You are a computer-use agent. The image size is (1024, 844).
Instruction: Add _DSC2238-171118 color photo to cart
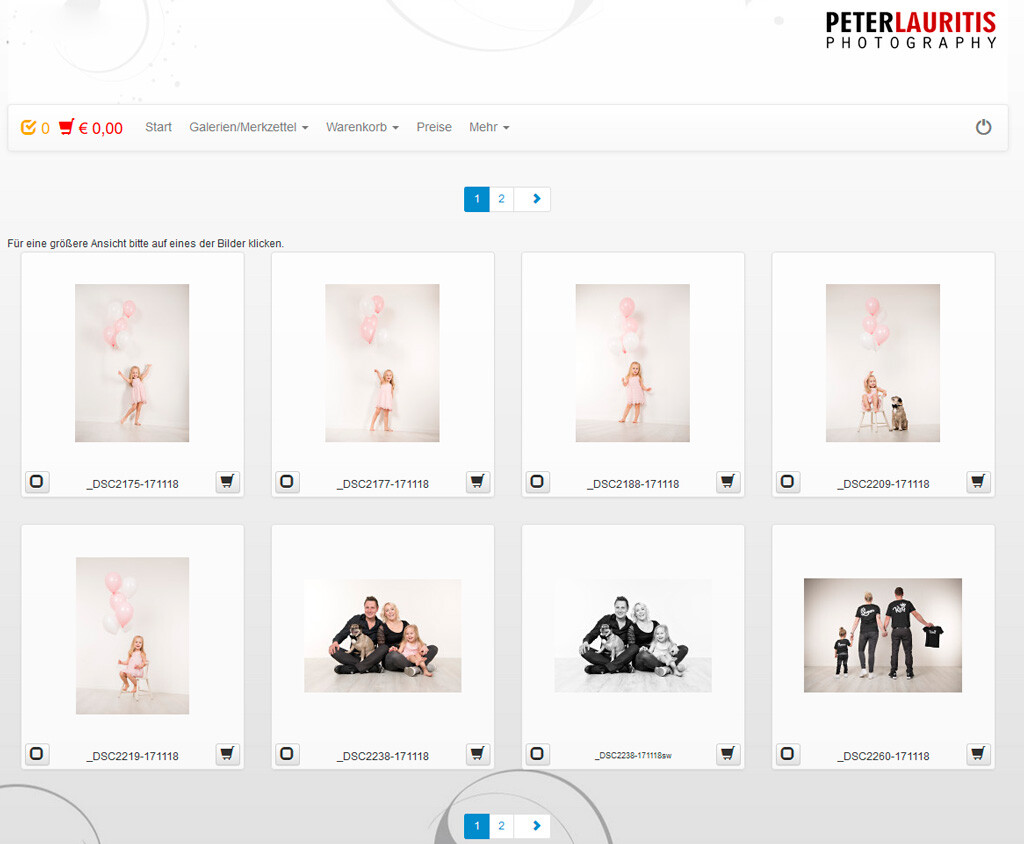pos(478,755)
